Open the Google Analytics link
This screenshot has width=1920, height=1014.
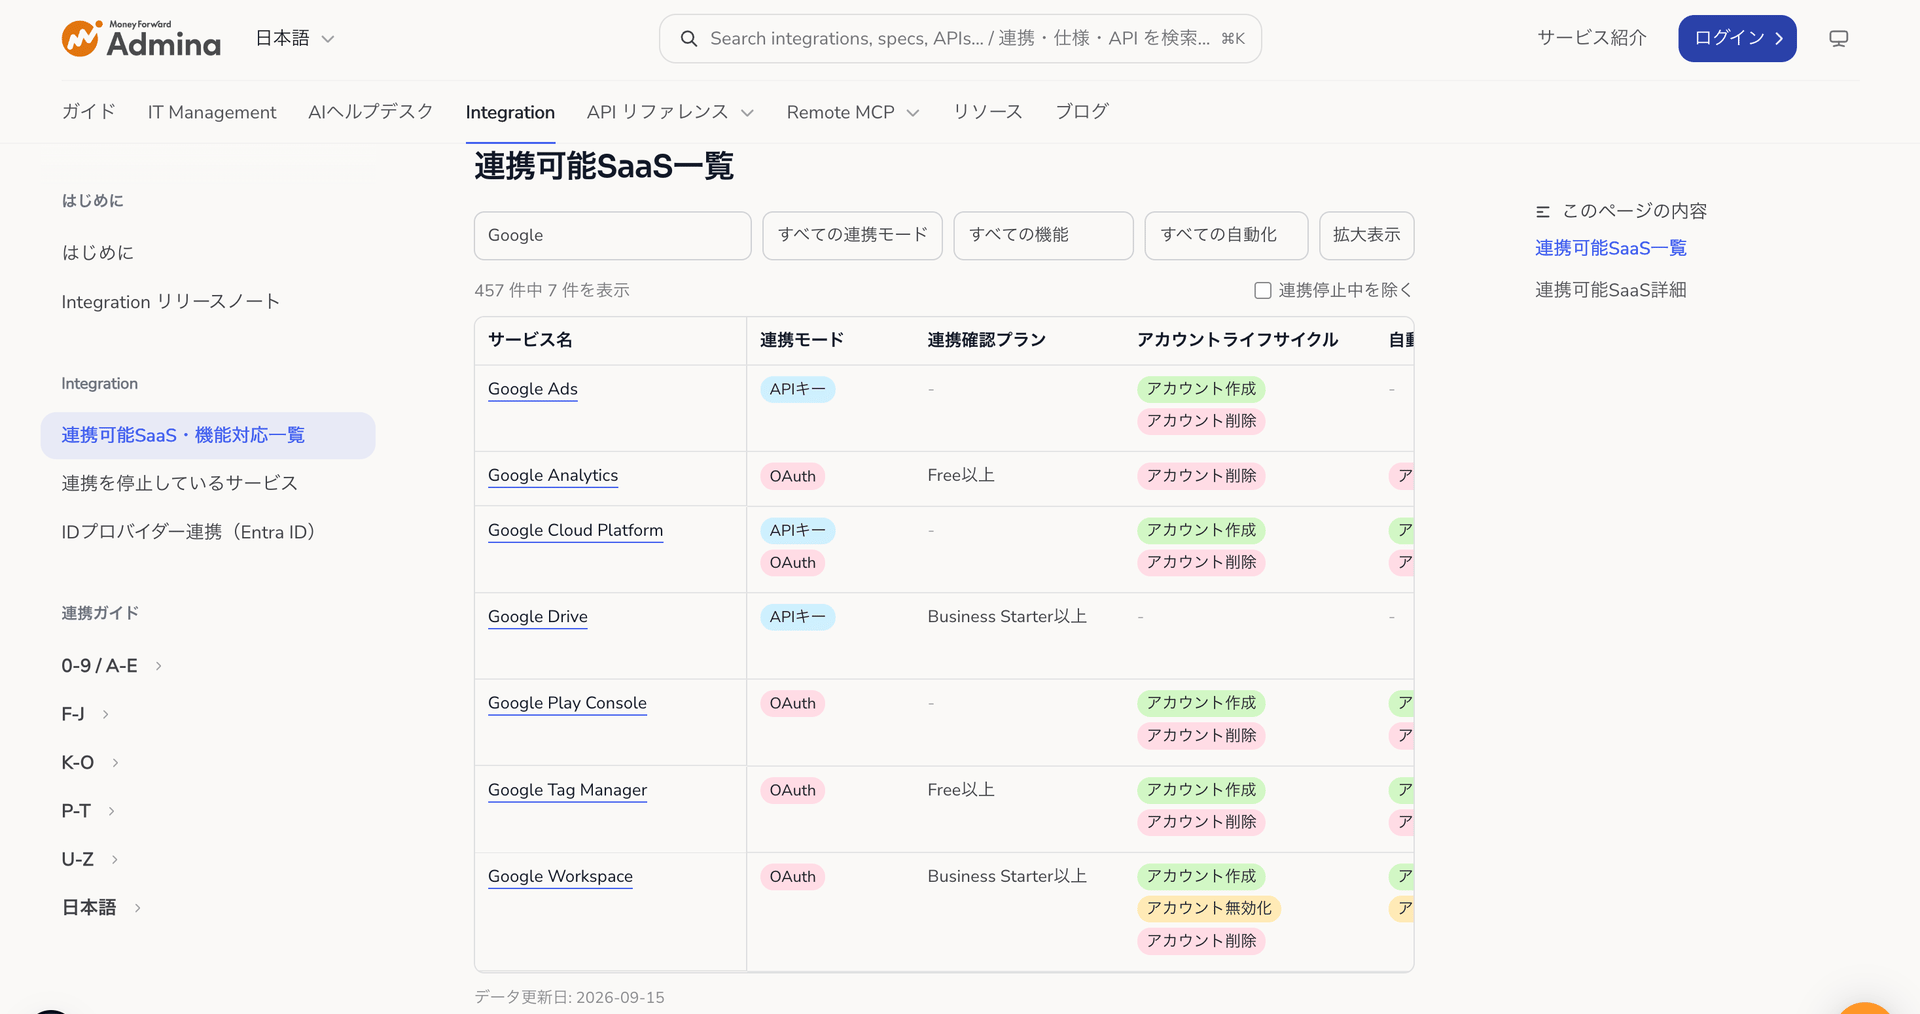point(553,476)
